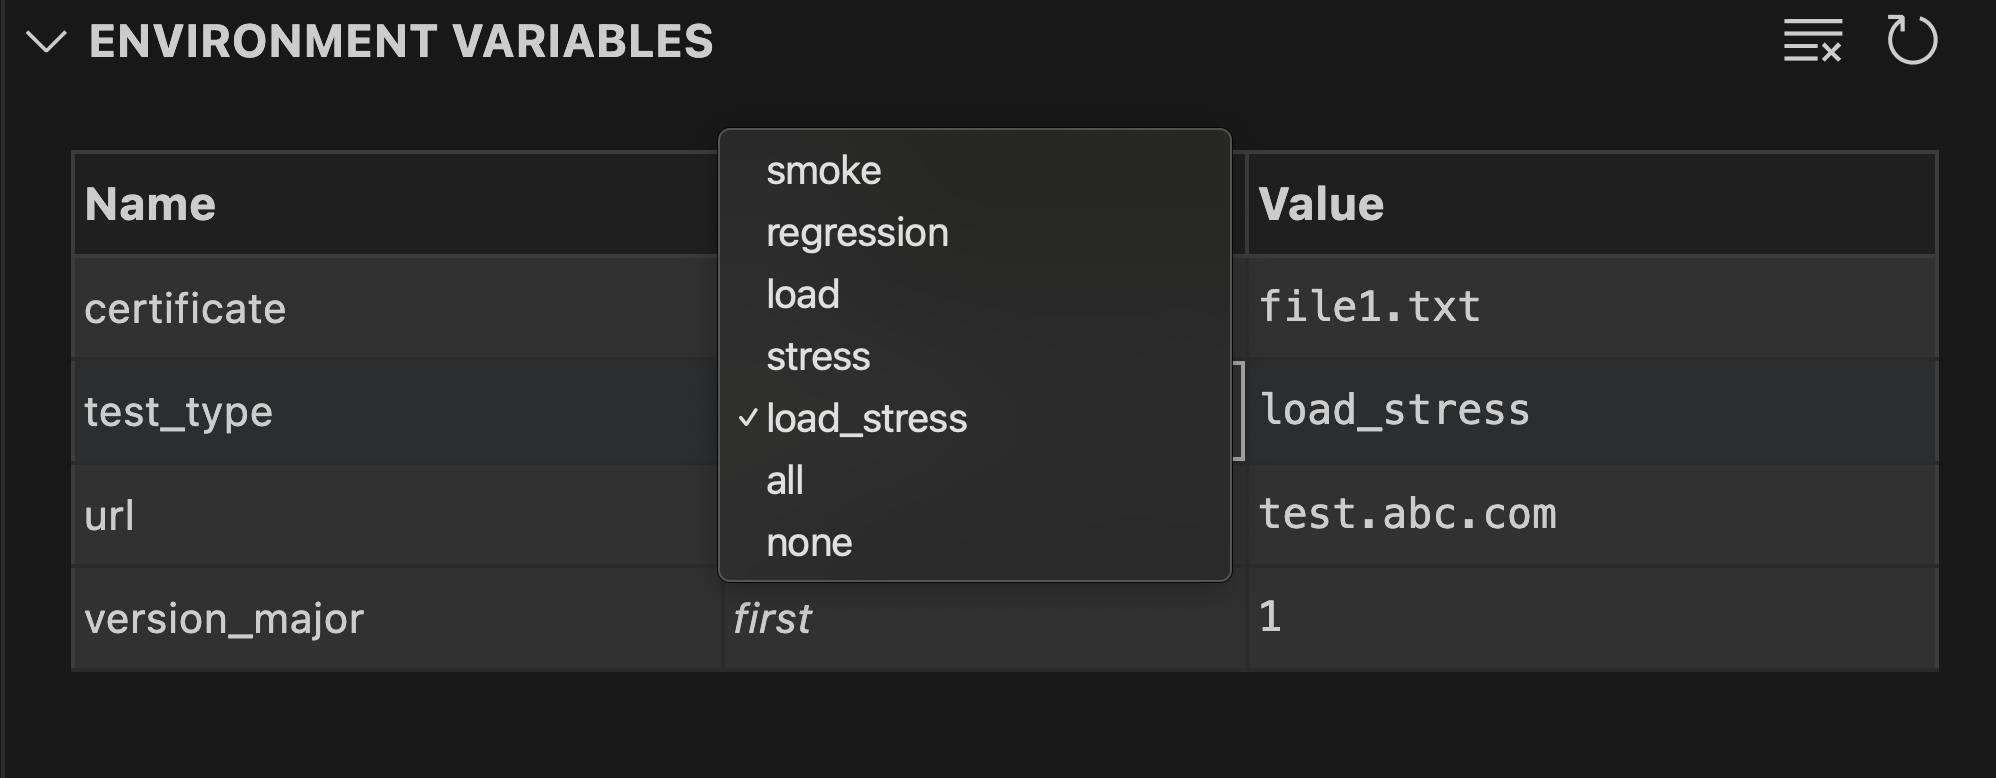
Task: Click the checked 'load_stress' option
Action: coord(866,419)
